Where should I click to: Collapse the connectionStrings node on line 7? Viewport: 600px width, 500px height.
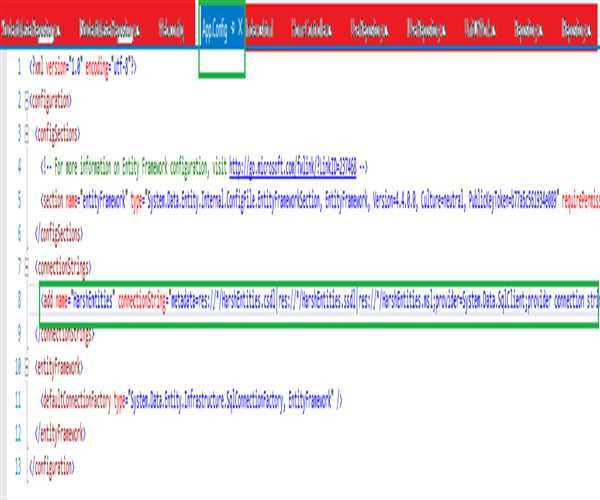click(x=26, y=267)
